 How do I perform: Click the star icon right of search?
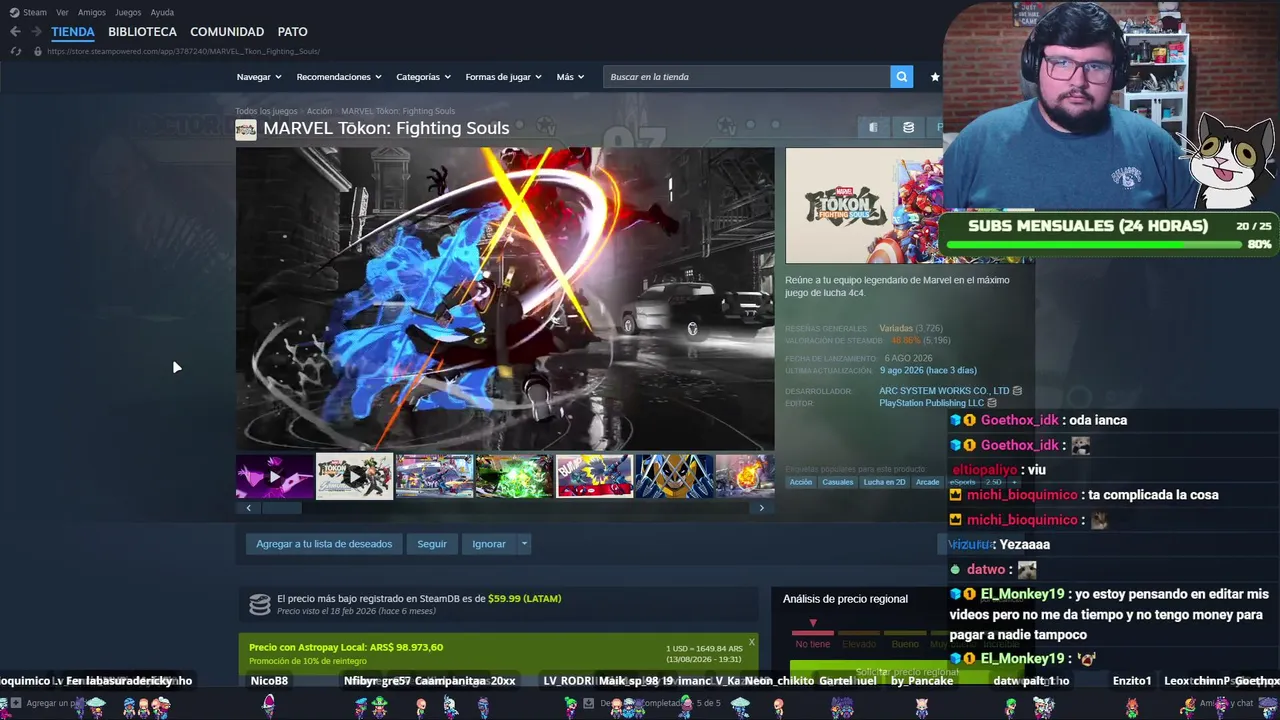pyautogui.click(x=935, y=77)
